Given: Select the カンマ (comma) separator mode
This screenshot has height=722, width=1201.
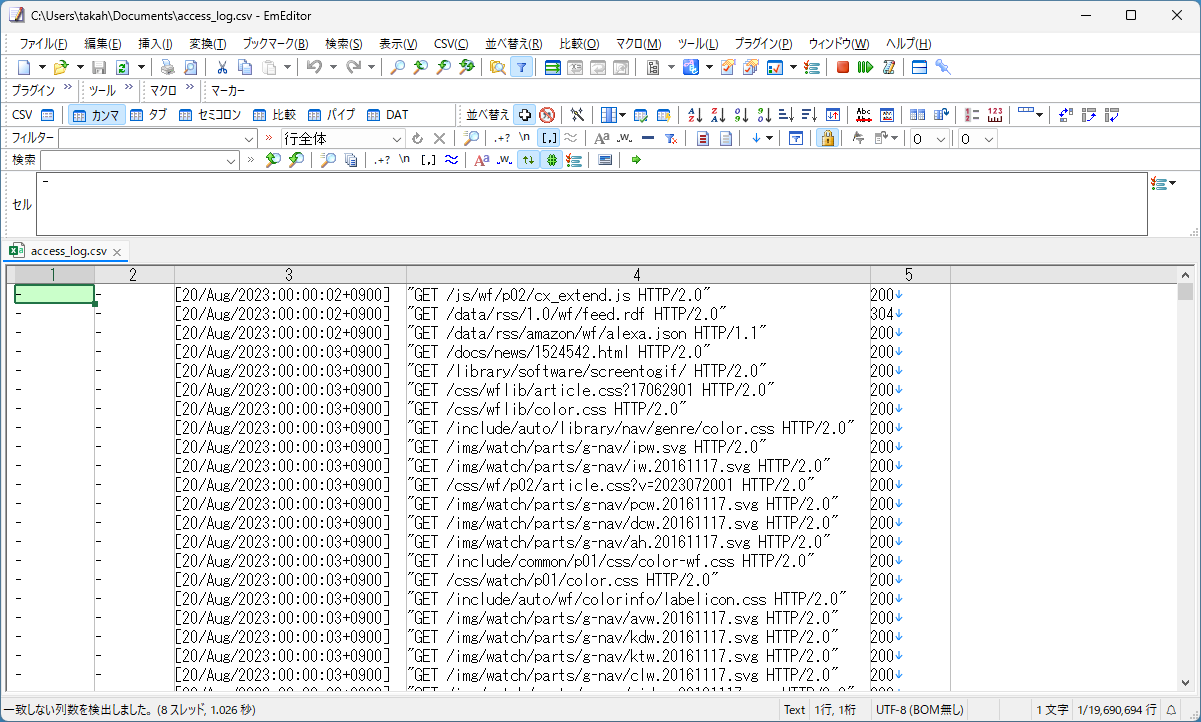Looking at the screenshot, I should click(x=98, y=114).
